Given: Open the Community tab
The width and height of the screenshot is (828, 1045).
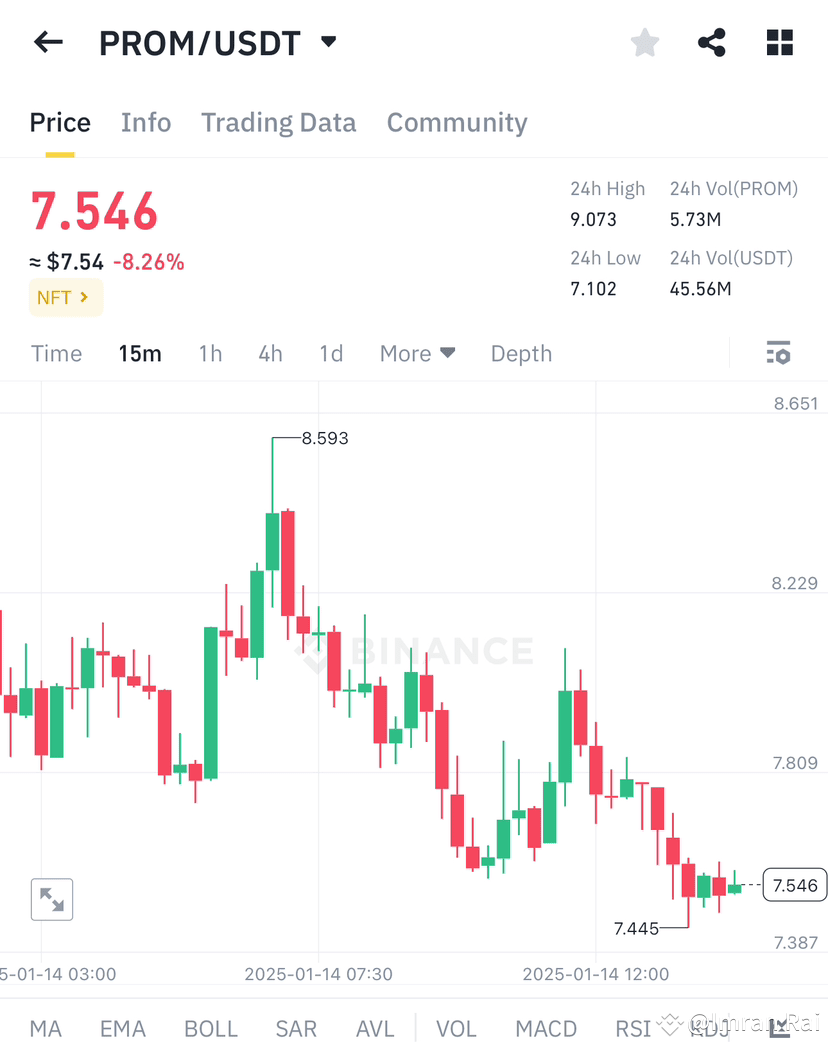Looking at the screenshot, I should click(457, 122).
